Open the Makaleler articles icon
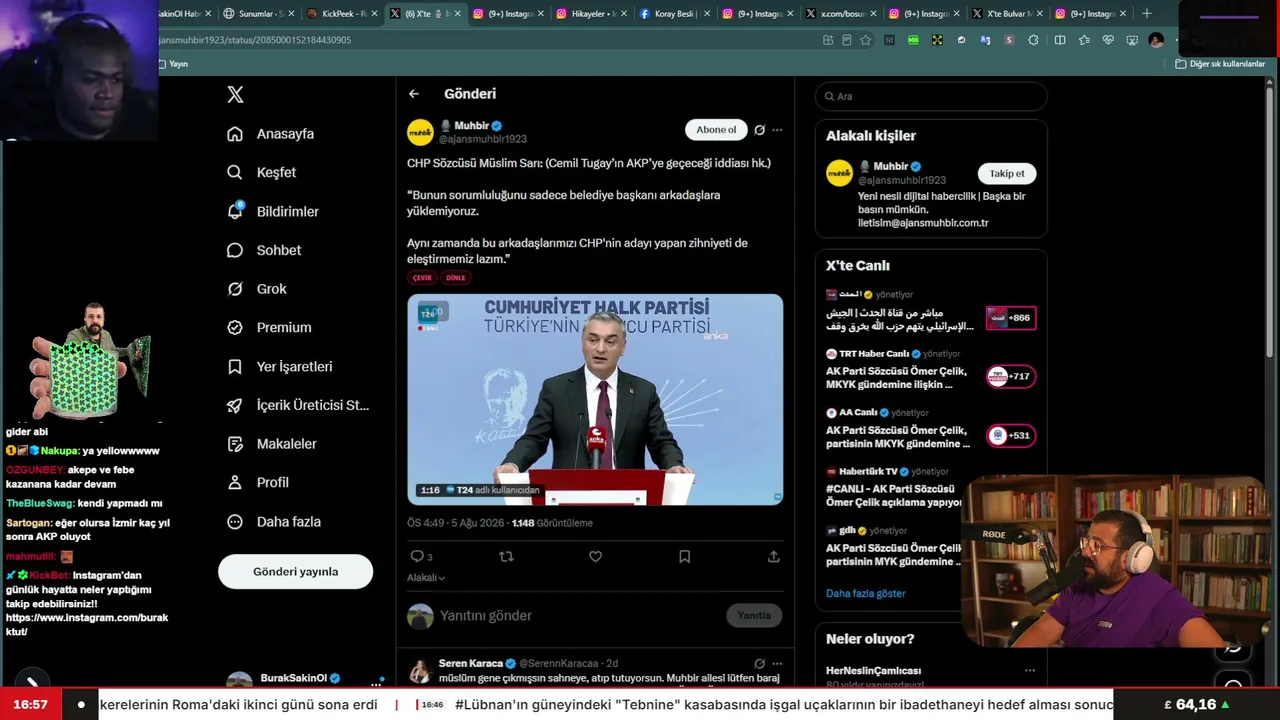 (x=235, y=444)
